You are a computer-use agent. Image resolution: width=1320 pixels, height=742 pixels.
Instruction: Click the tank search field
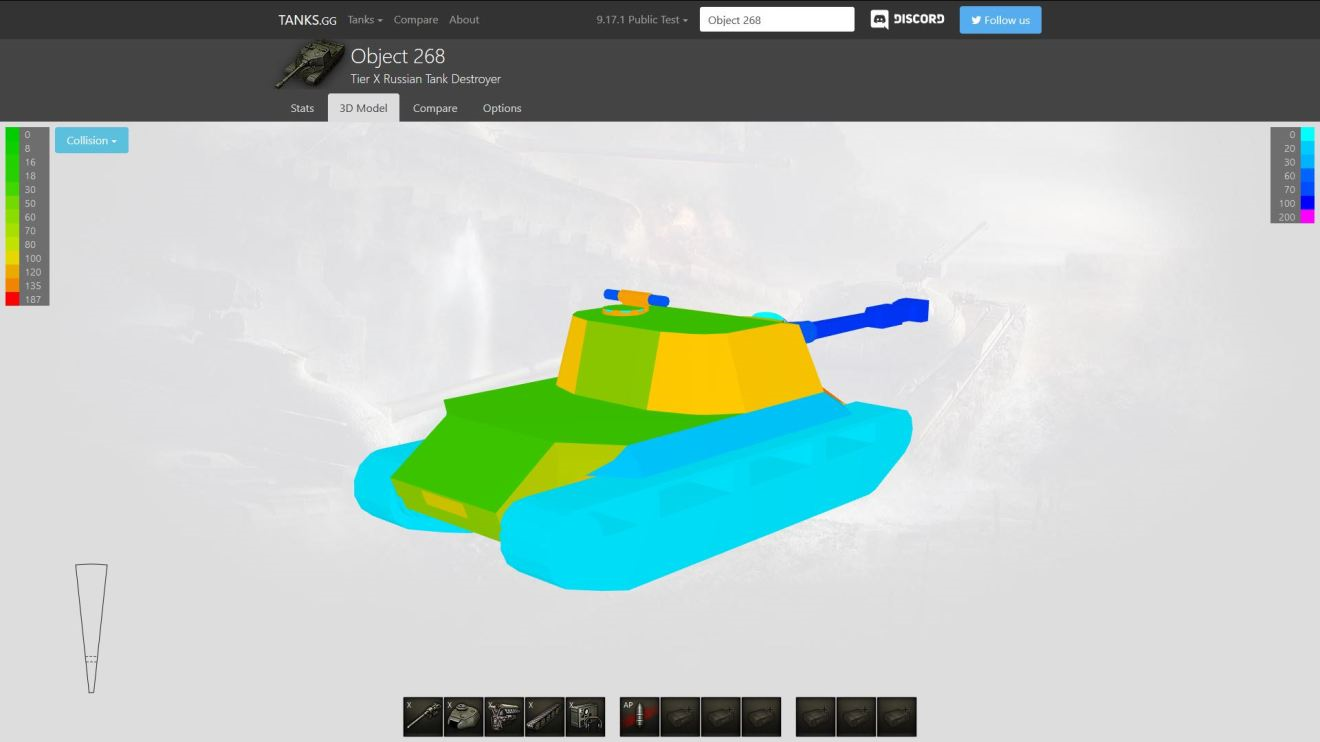(x=776, y=20)
